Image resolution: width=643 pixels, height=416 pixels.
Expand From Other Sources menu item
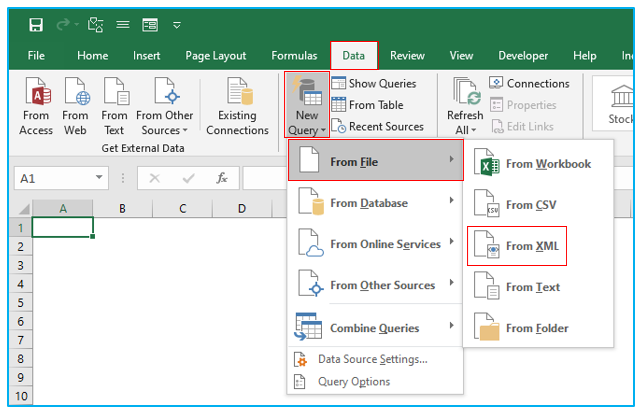click(376, 285)
